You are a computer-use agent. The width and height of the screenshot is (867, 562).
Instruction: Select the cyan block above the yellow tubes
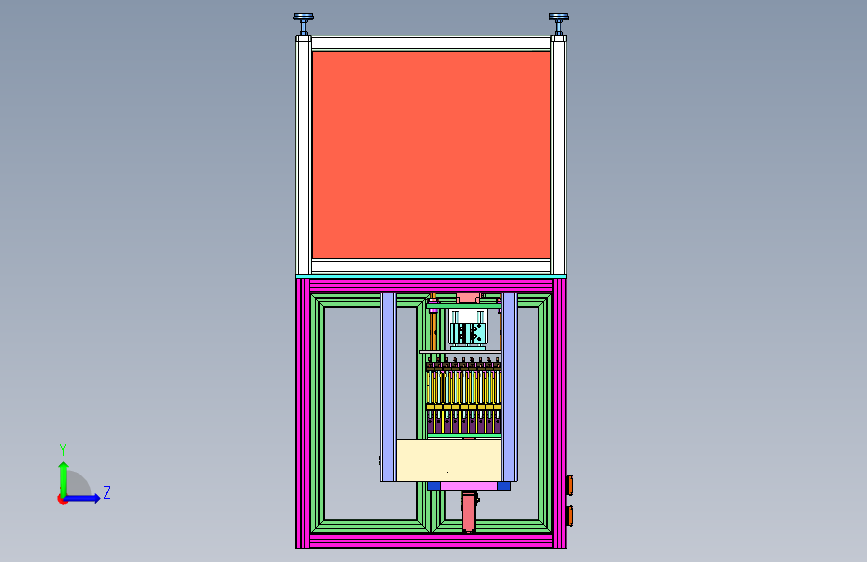468,334
